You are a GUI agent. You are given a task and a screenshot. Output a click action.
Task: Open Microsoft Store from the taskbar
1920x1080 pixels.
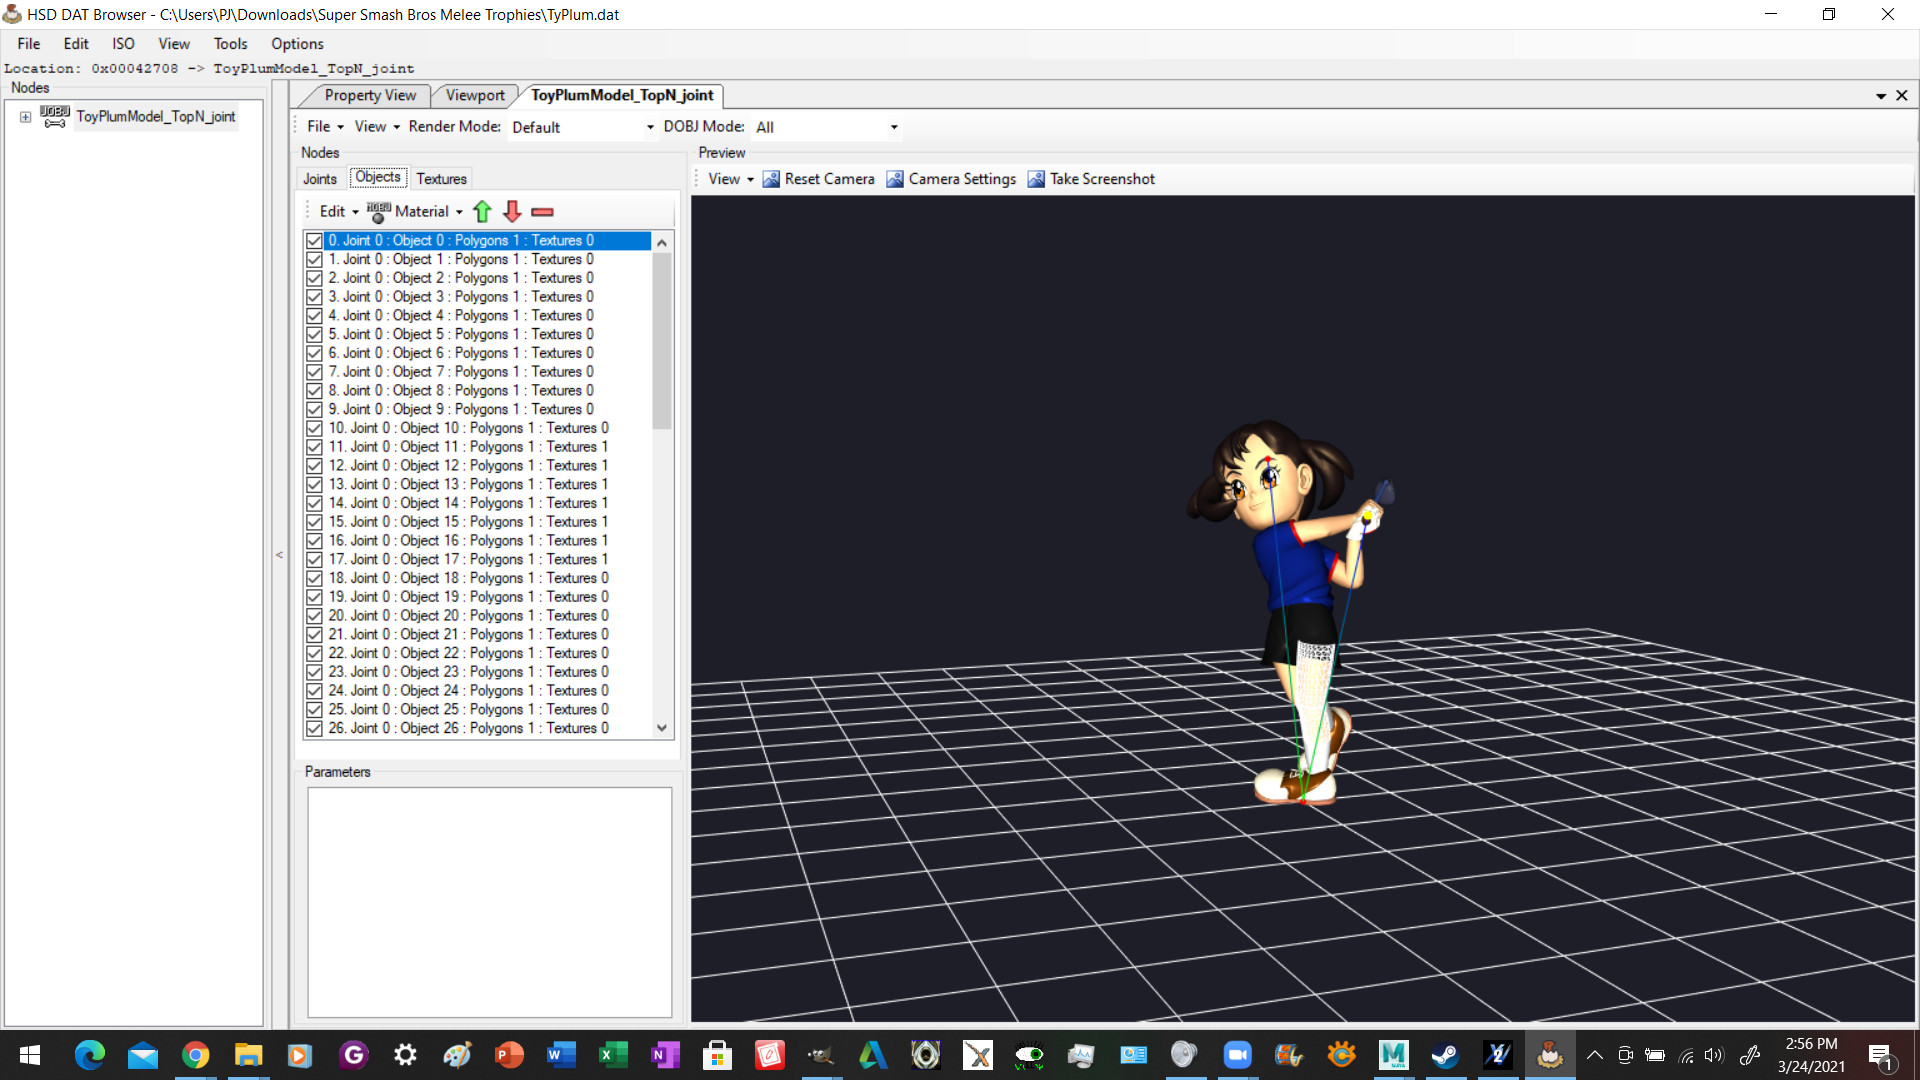[717, 1055]
